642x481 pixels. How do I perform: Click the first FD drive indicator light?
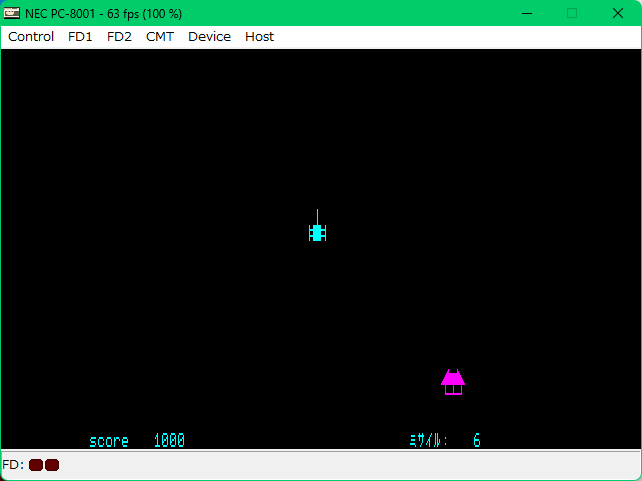(x=36, y=465)
